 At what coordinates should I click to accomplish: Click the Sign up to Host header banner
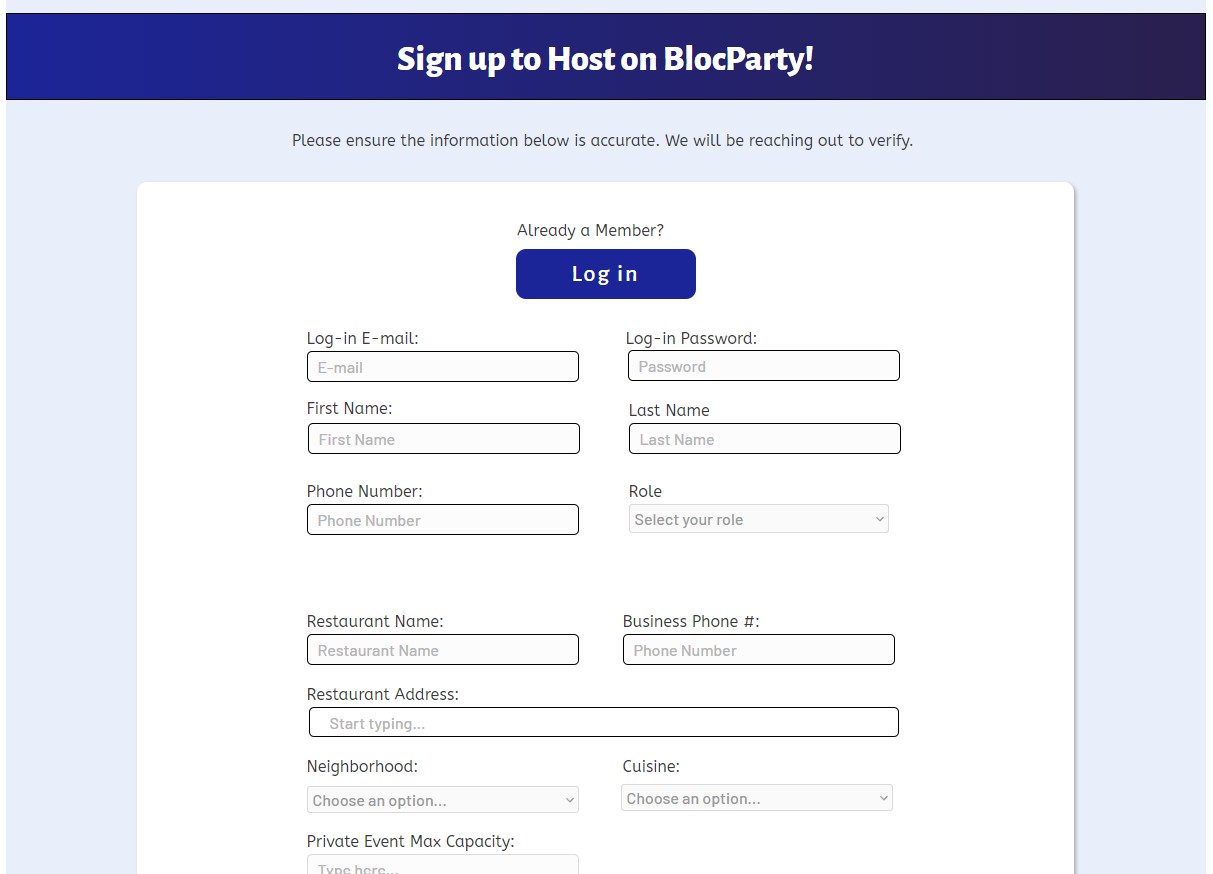point(606,57)
